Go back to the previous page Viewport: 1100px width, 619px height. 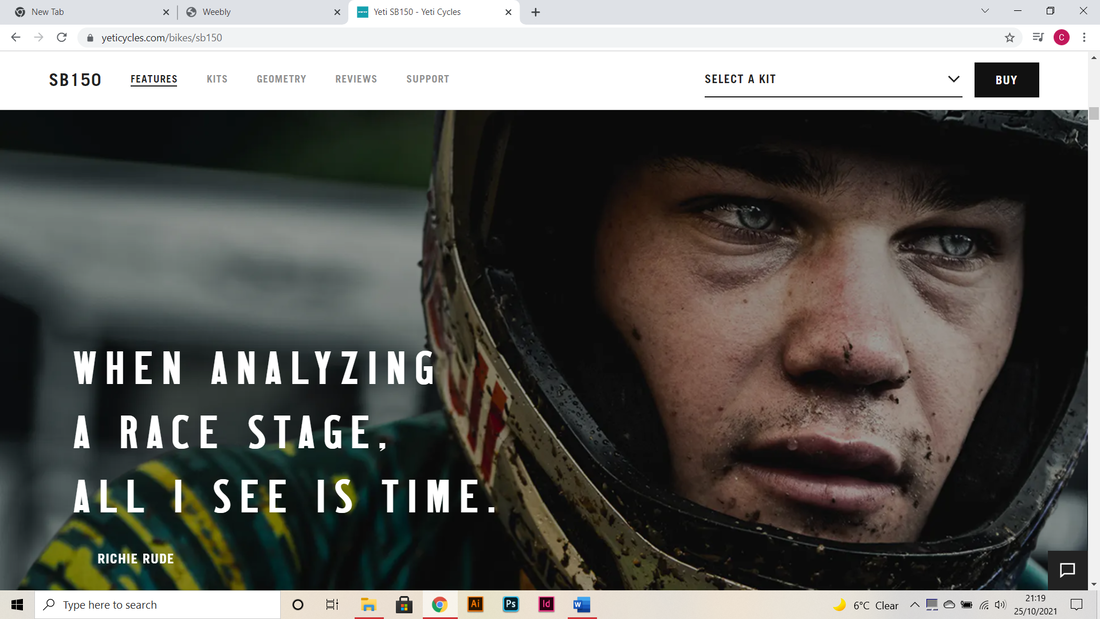15,37
